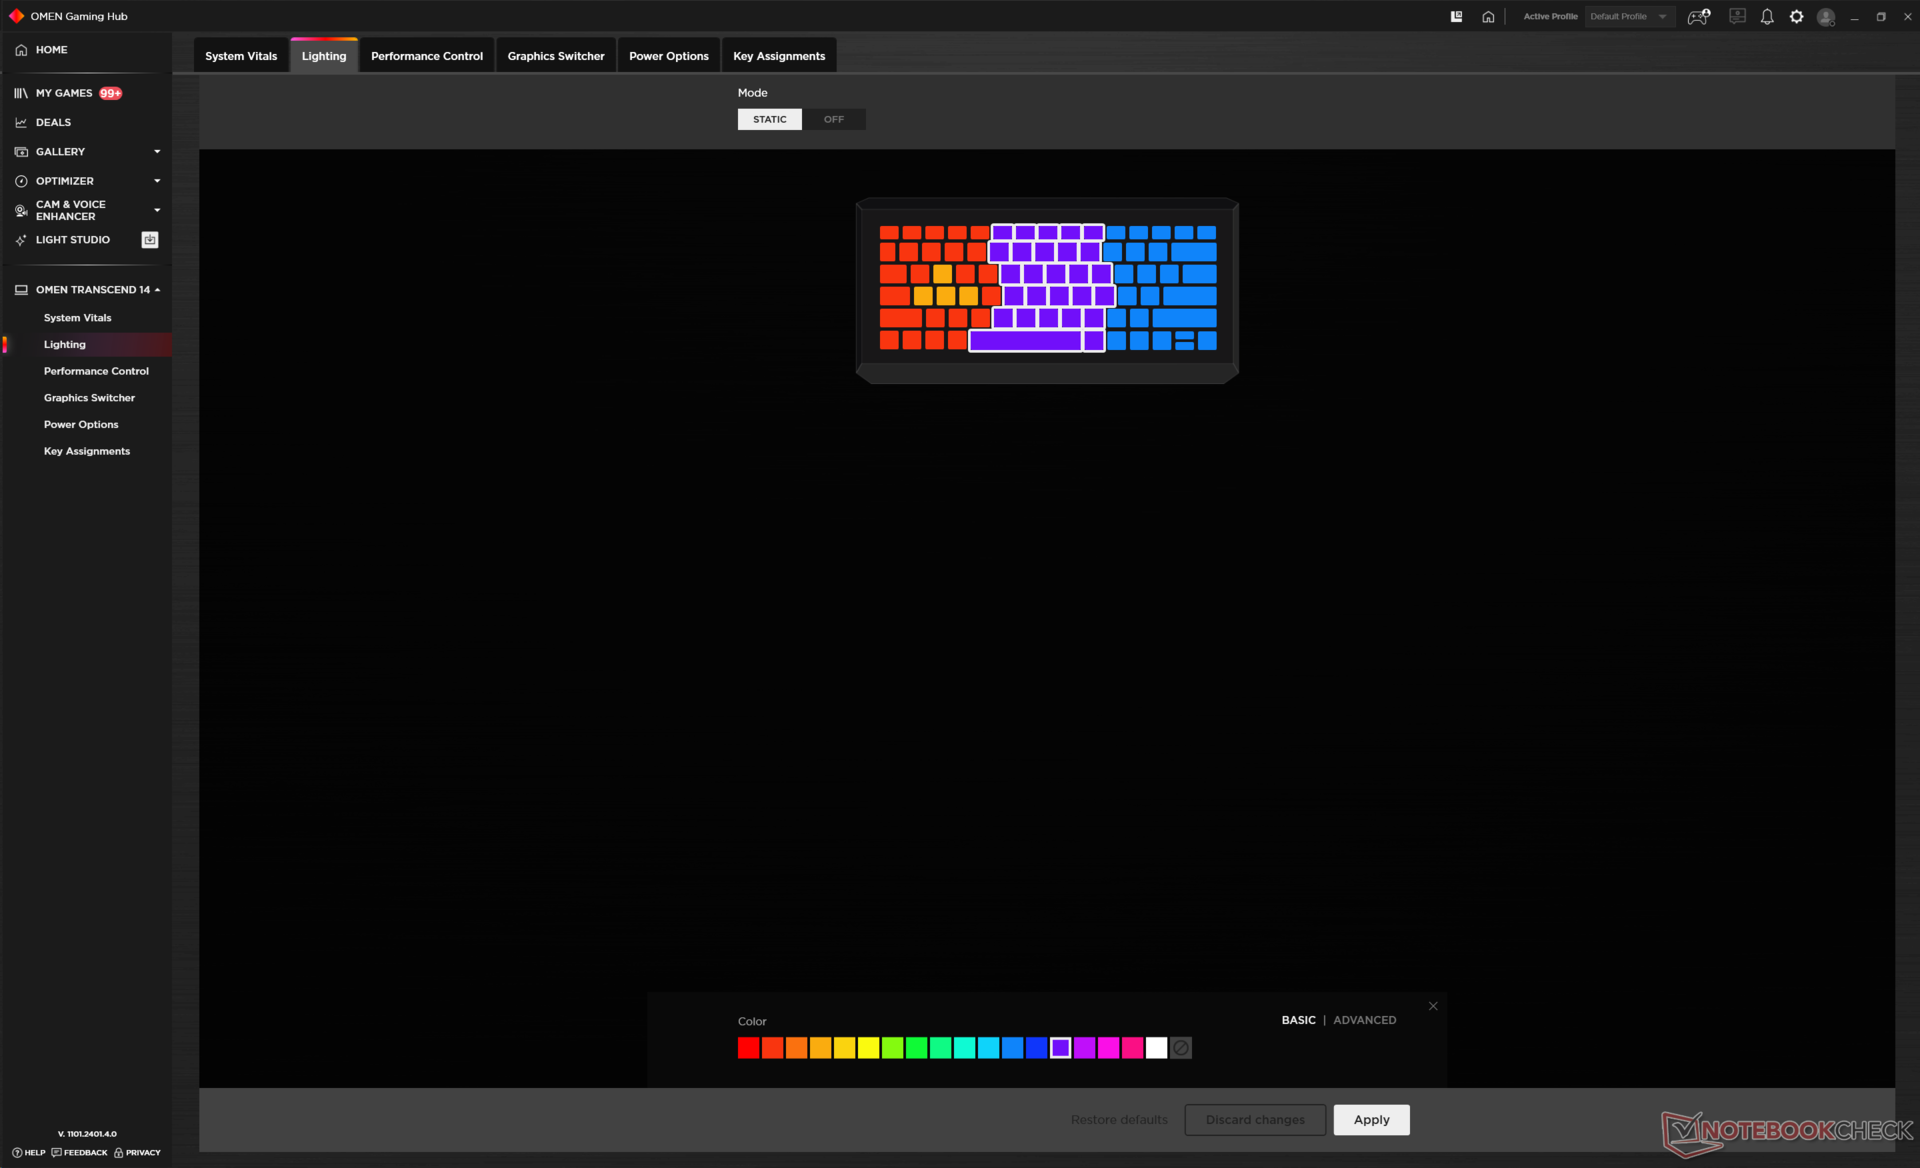Close the color panel with X
Image resolution: width=1920 pixels, height=1168 pixels.
coord(1433,1006)
